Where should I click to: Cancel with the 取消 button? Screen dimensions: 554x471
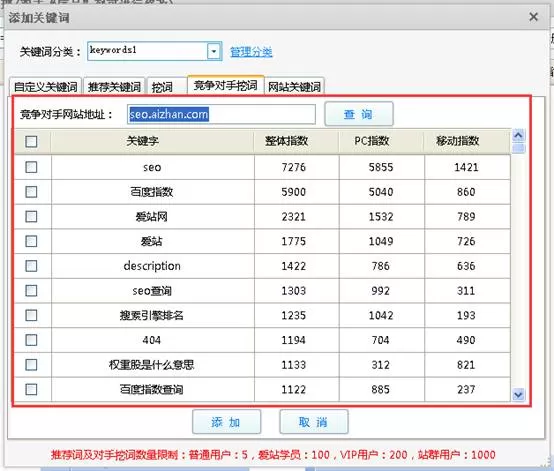pos(313,422)
